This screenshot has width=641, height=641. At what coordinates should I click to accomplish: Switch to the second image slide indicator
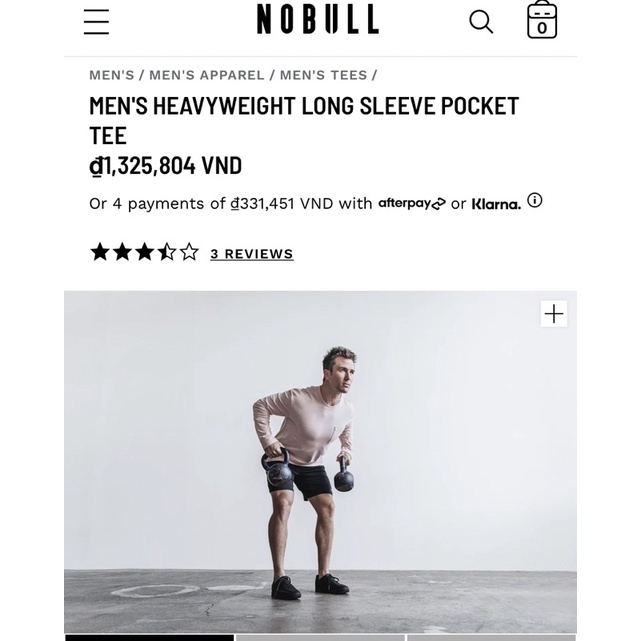[320, 638]
